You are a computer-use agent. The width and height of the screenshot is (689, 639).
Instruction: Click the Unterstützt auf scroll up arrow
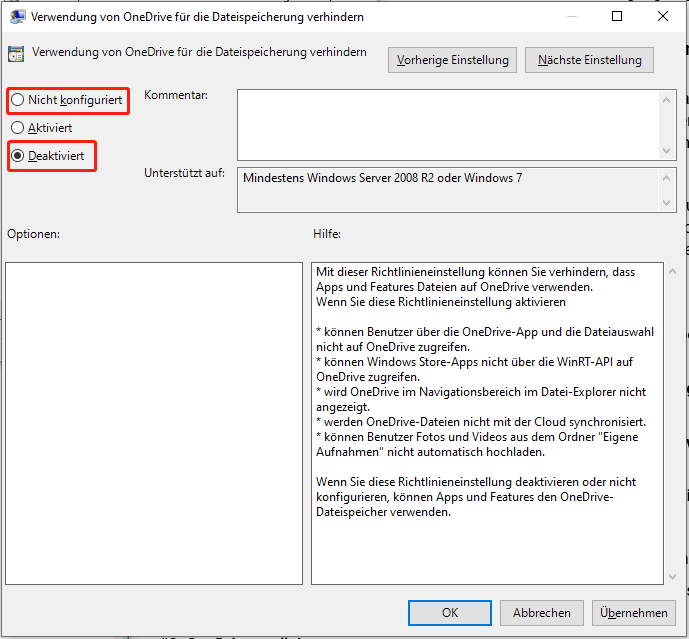click(x=666, y=178)
